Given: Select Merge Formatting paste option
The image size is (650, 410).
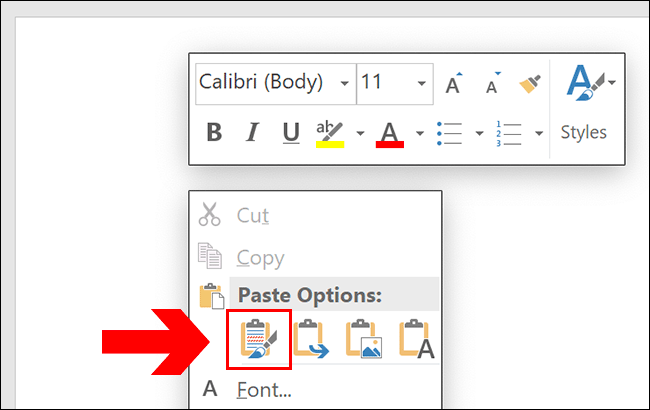Looking at the screenshot, I should (312, 339).
